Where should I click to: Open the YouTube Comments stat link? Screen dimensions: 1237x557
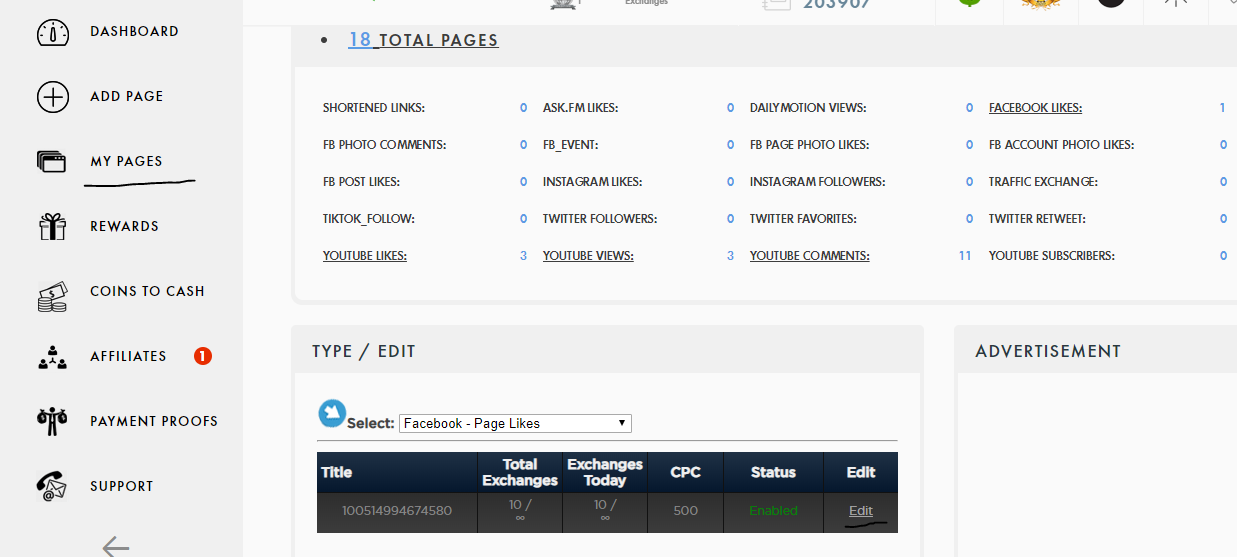coord(809,256)
